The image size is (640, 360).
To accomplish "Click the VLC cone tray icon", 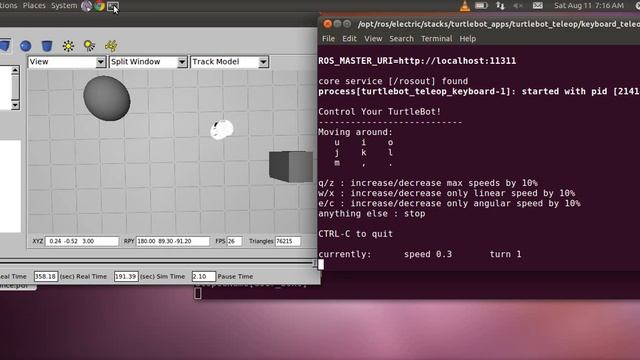I will [x=464, y=6].
